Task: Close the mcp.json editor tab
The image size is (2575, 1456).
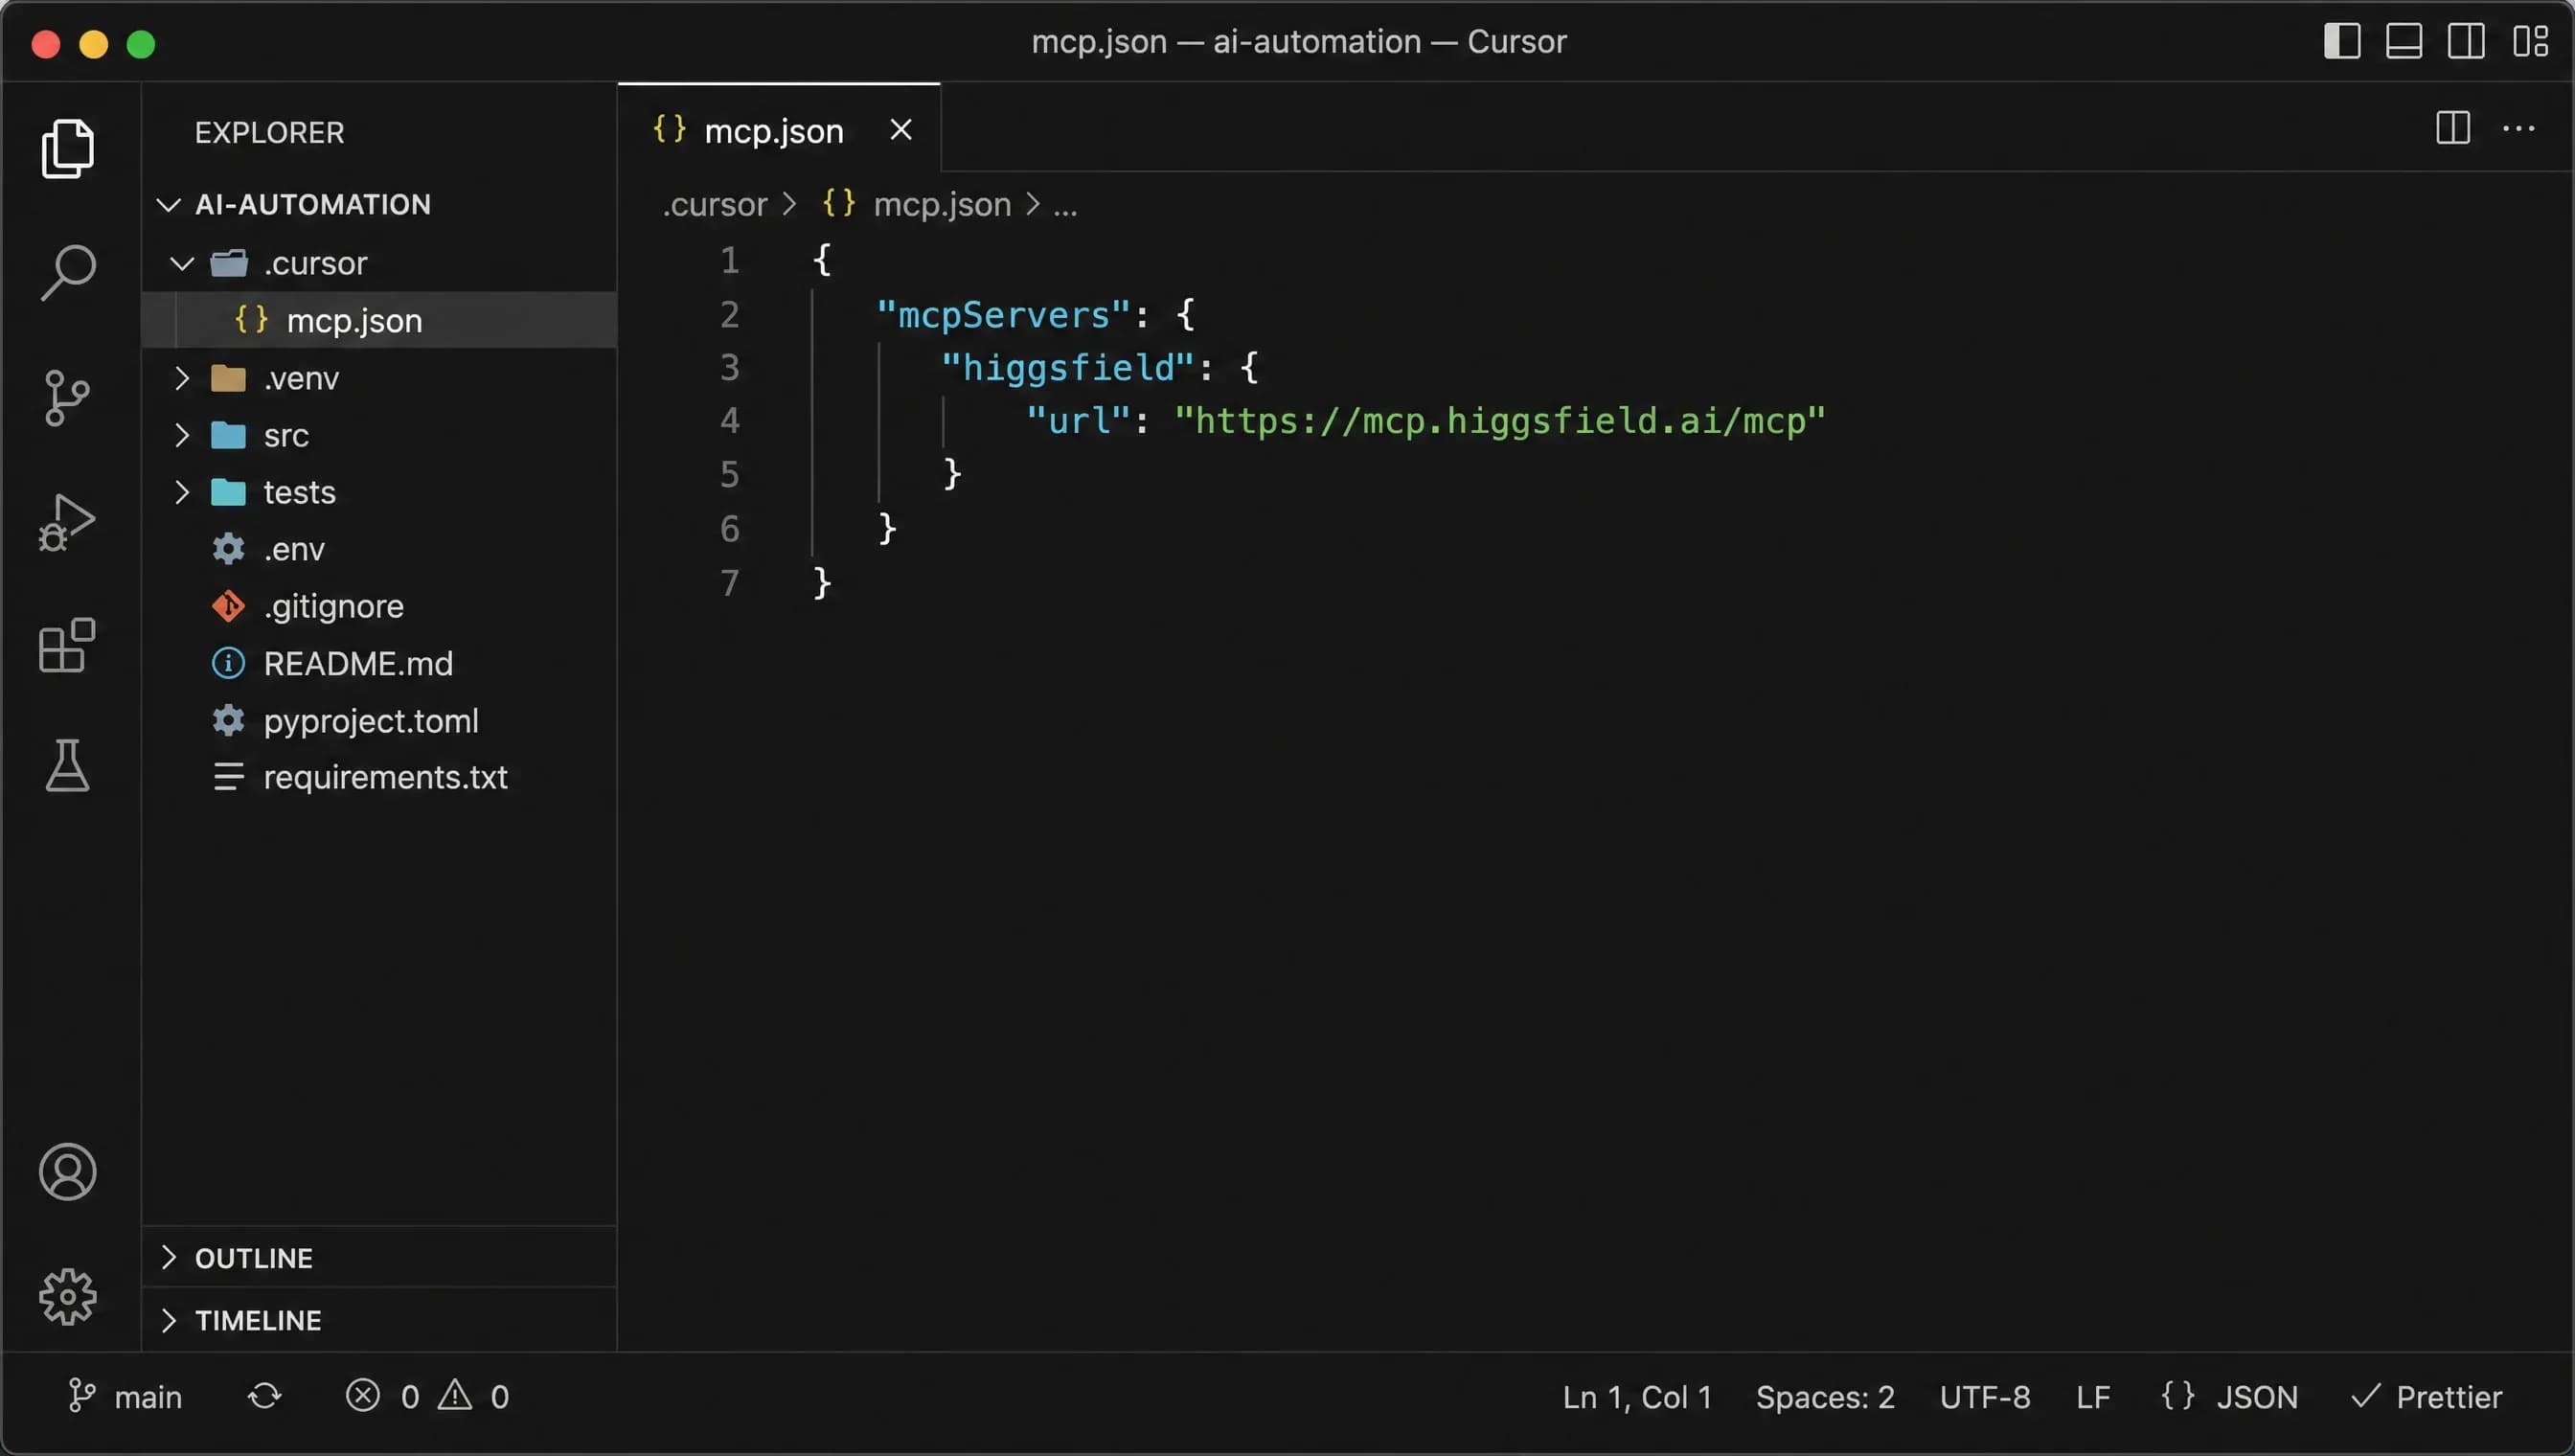Action: (901, 130)
